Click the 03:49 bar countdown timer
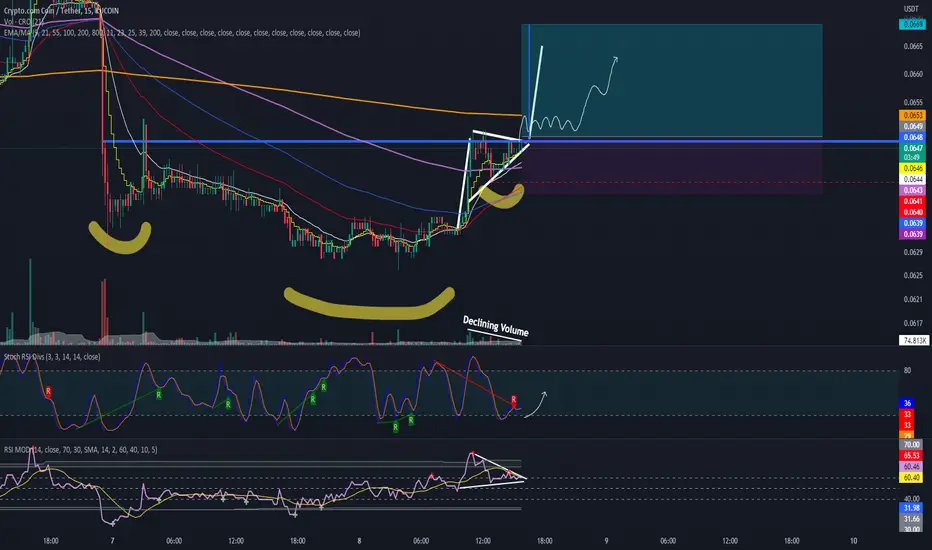This screenshot has width=932, height=550. click(x=912, y=158)
